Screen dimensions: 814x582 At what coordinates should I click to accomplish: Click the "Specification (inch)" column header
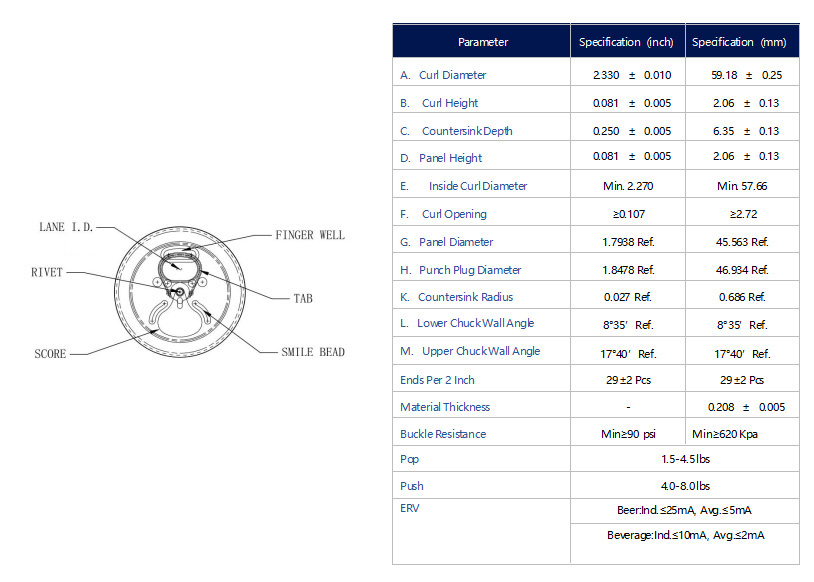coord(627,42)
